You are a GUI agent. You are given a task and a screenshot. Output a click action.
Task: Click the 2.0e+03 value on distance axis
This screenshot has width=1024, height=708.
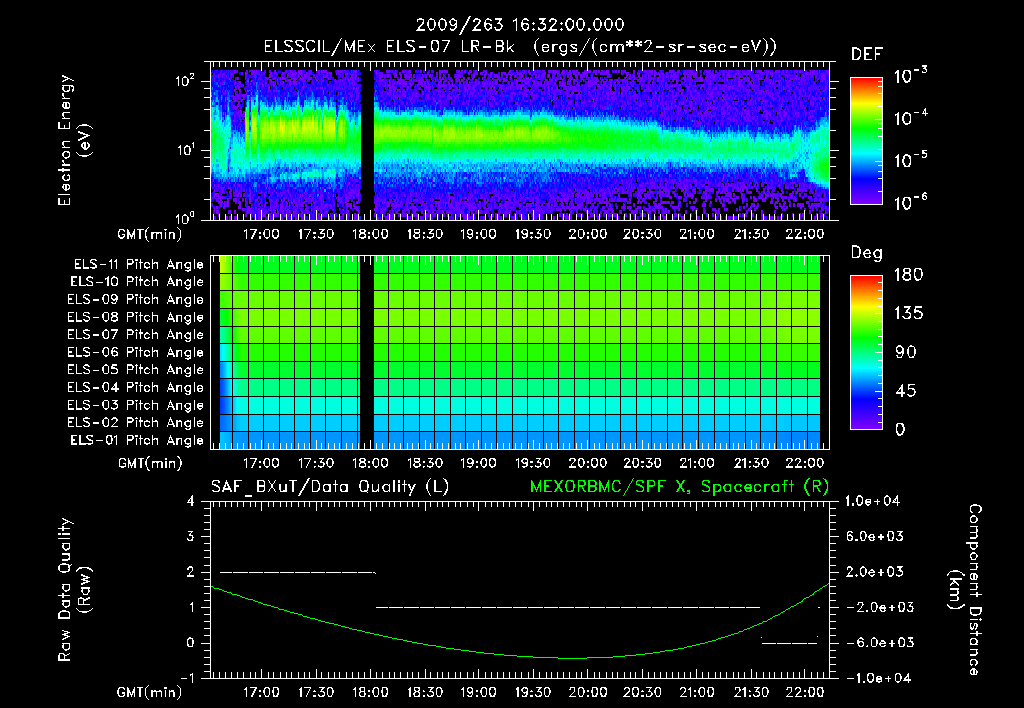pos(874,571)
